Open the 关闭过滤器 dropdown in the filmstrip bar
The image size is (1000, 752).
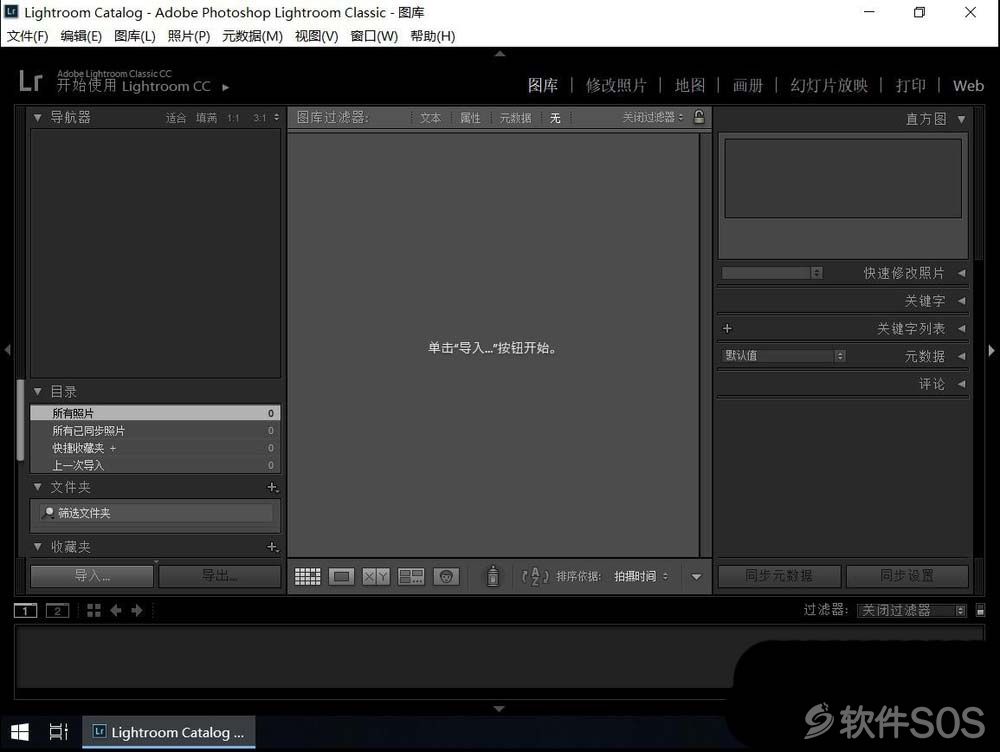coord(911,610)
